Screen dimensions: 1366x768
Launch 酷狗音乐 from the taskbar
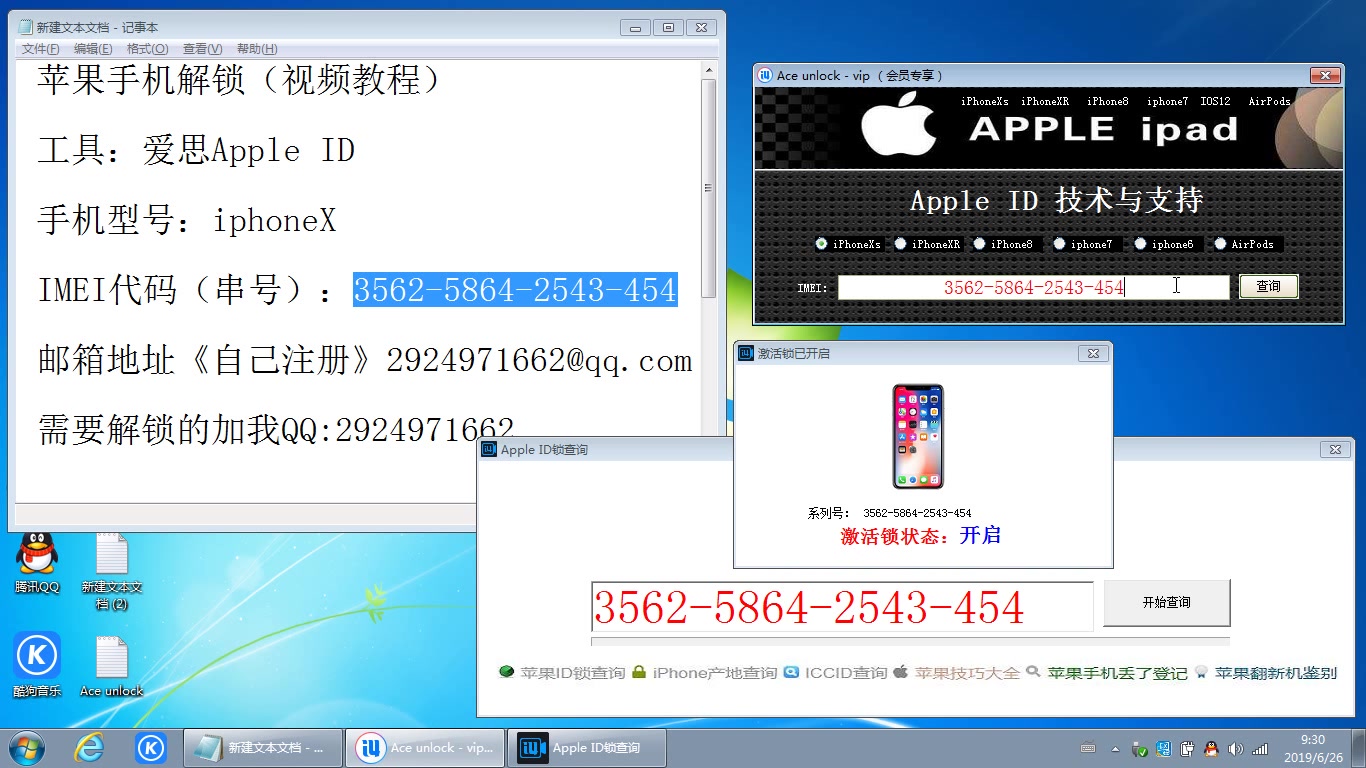pyautogui.click(x=151, y=748)
